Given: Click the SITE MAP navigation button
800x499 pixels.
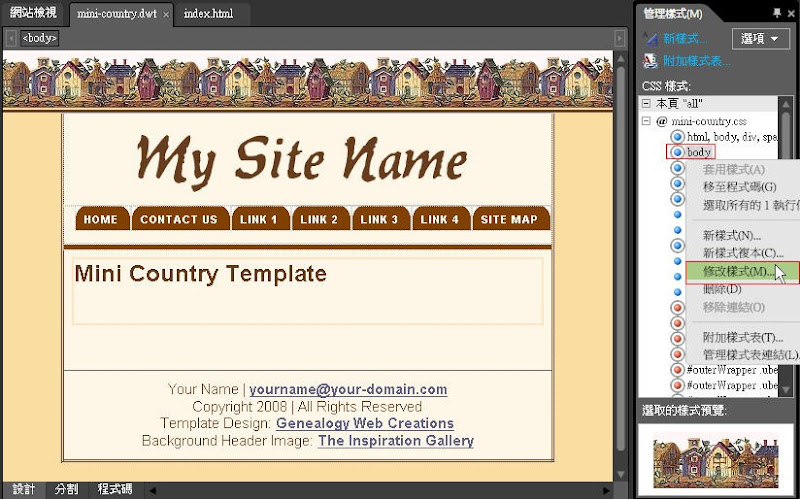Looking at the screenshot, I should (x=511, y=218).
